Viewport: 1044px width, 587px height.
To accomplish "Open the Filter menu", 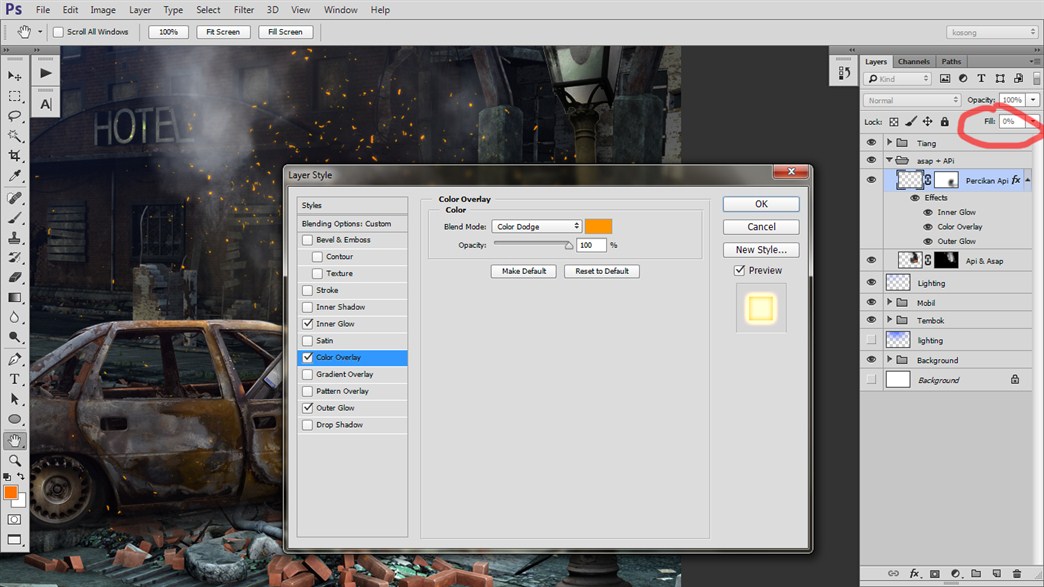I will click(244, 10).
